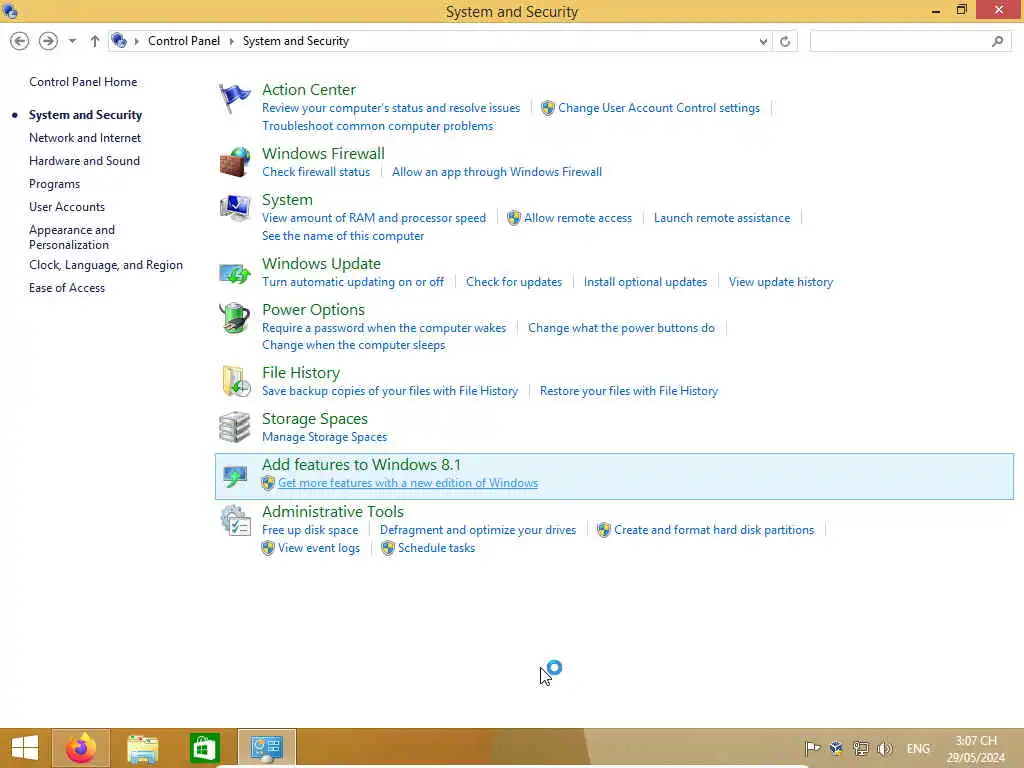This screenshot has width=1024, height=768.
Task: Expand the address bar history dropdown
Action: pos(763,41)
